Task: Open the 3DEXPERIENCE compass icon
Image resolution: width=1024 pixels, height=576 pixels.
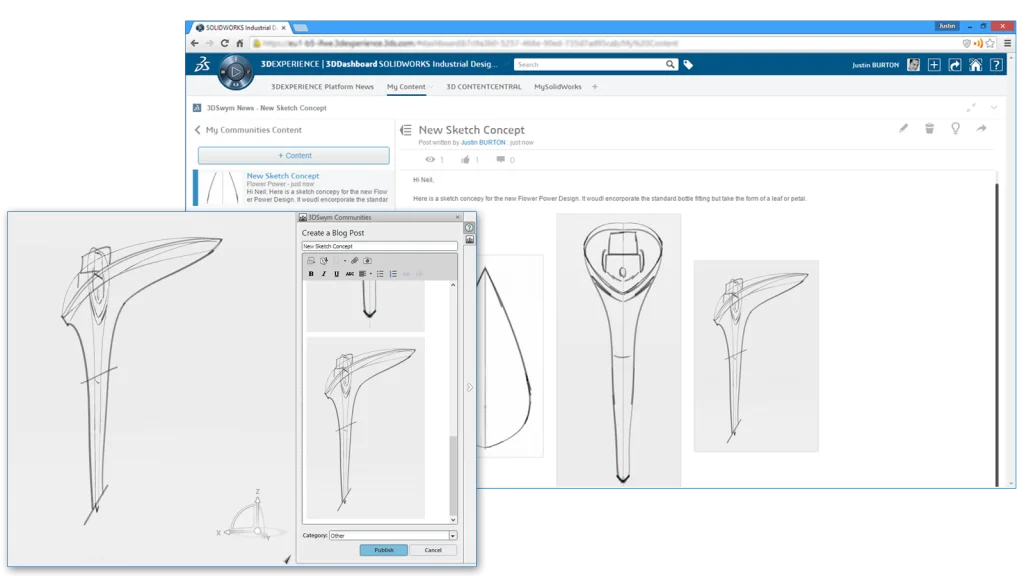Action: [x=235, y=72]
